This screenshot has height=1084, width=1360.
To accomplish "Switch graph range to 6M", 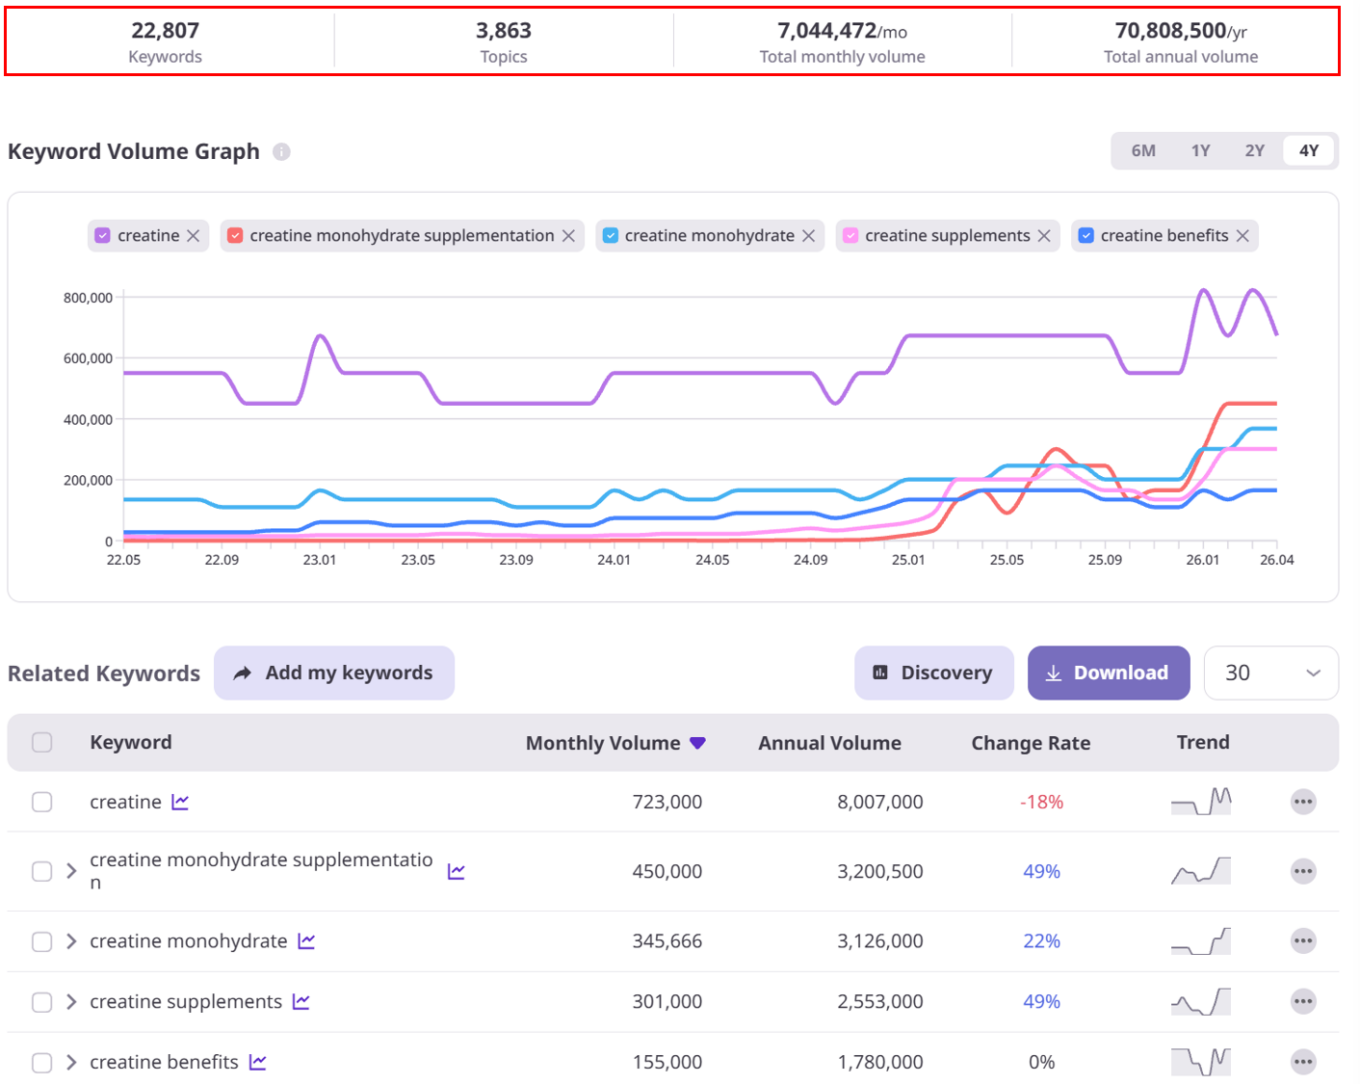I will click(x=1143, y=151).
